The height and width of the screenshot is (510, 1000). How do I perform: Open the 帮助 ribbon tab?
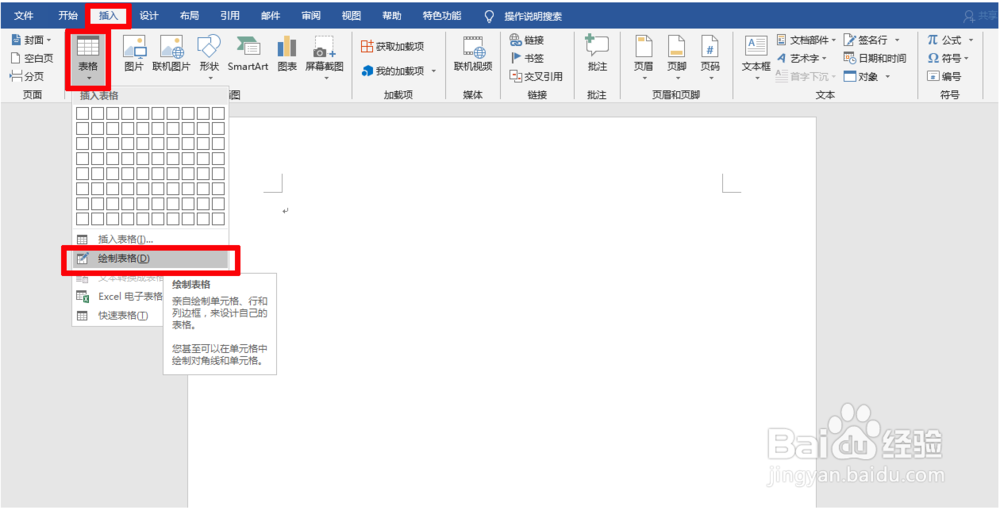point(392,16)
